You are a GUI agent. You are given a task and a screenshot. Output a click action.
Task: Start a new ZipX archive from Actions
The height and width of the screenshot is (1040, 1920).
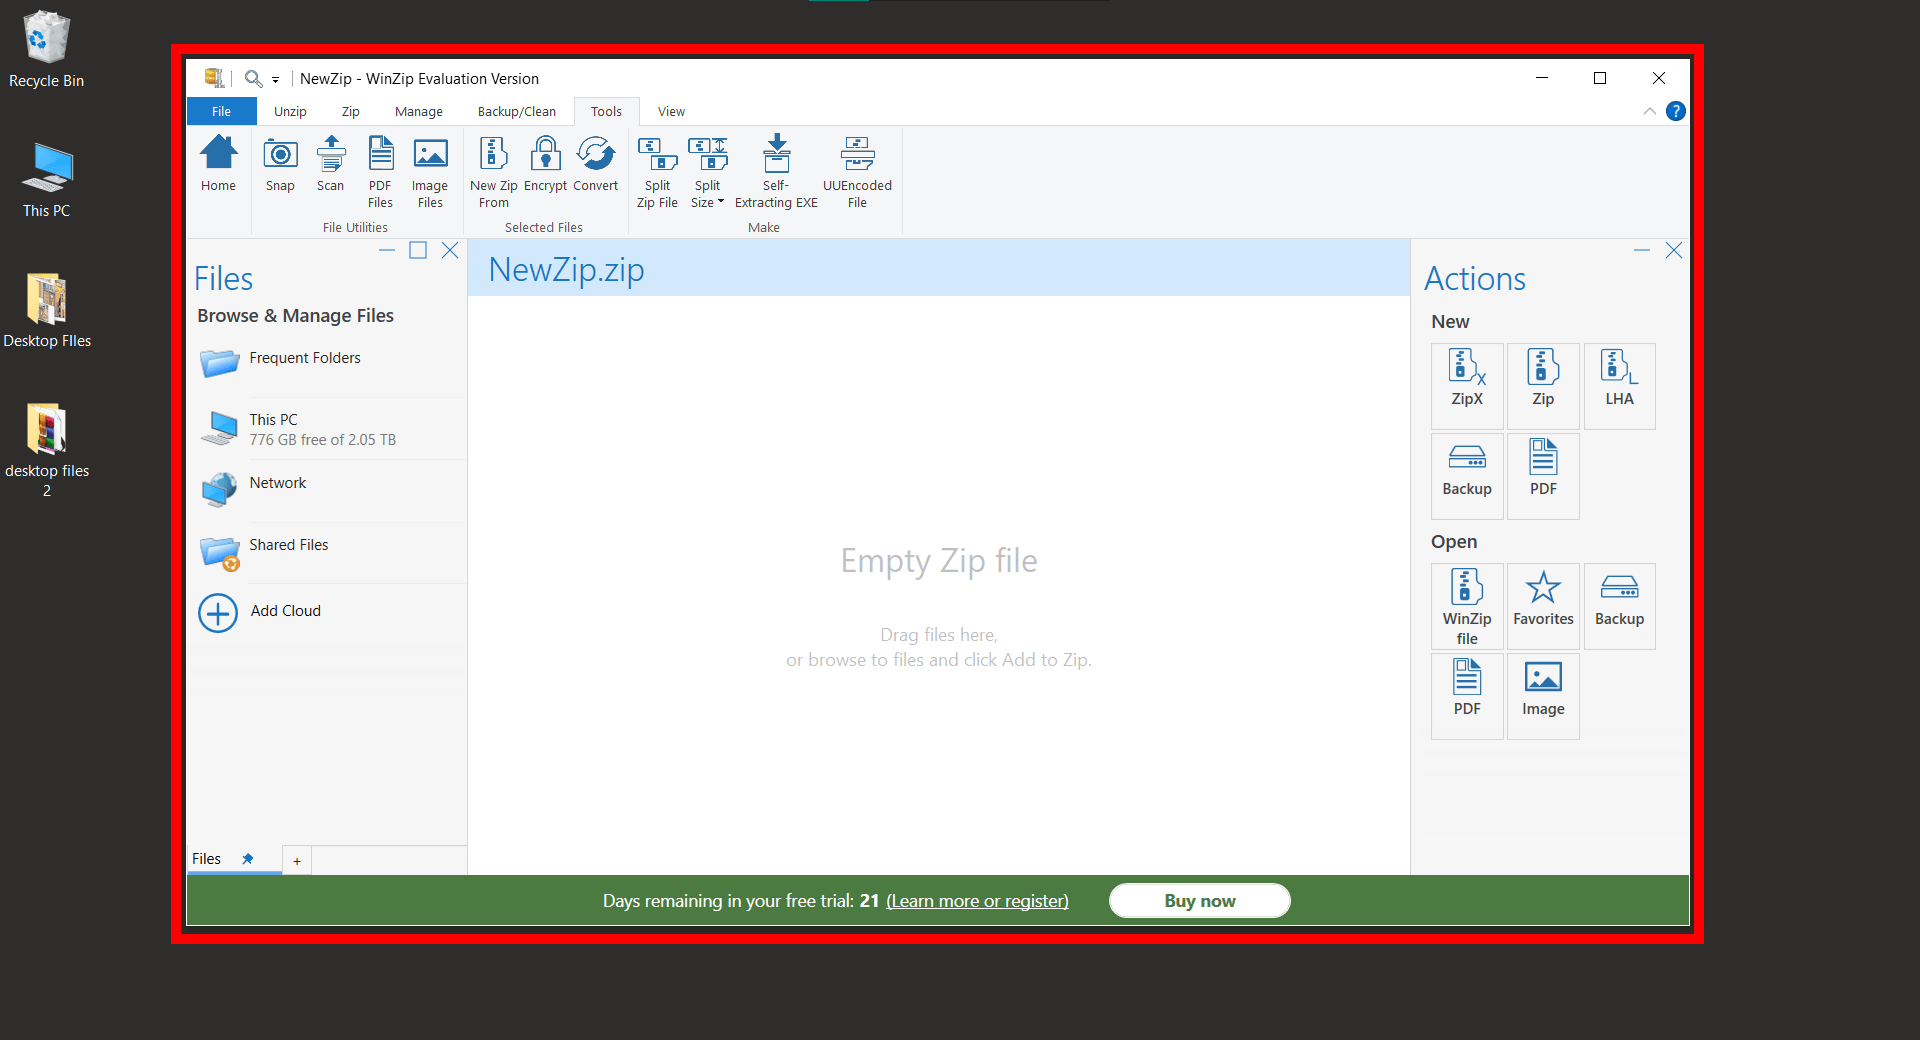click(x=1466, y=385)
